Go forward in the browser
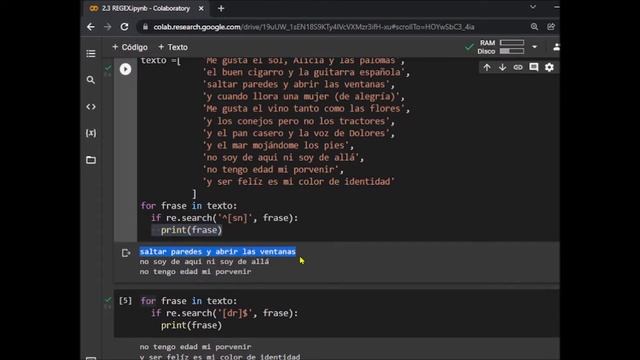 coord(107,27)
